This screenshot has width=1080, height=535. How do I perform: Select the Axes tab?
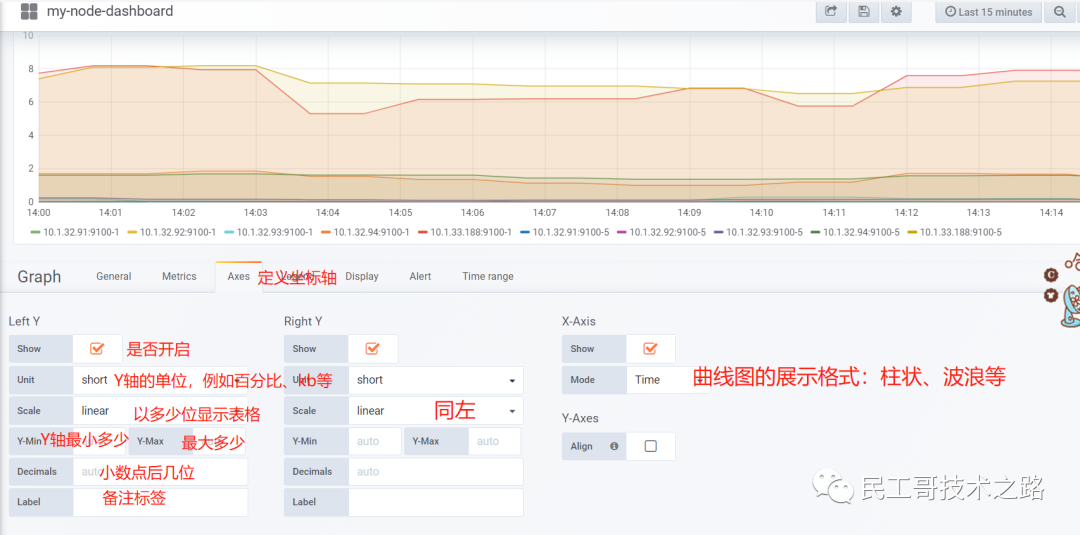(238, 276)
